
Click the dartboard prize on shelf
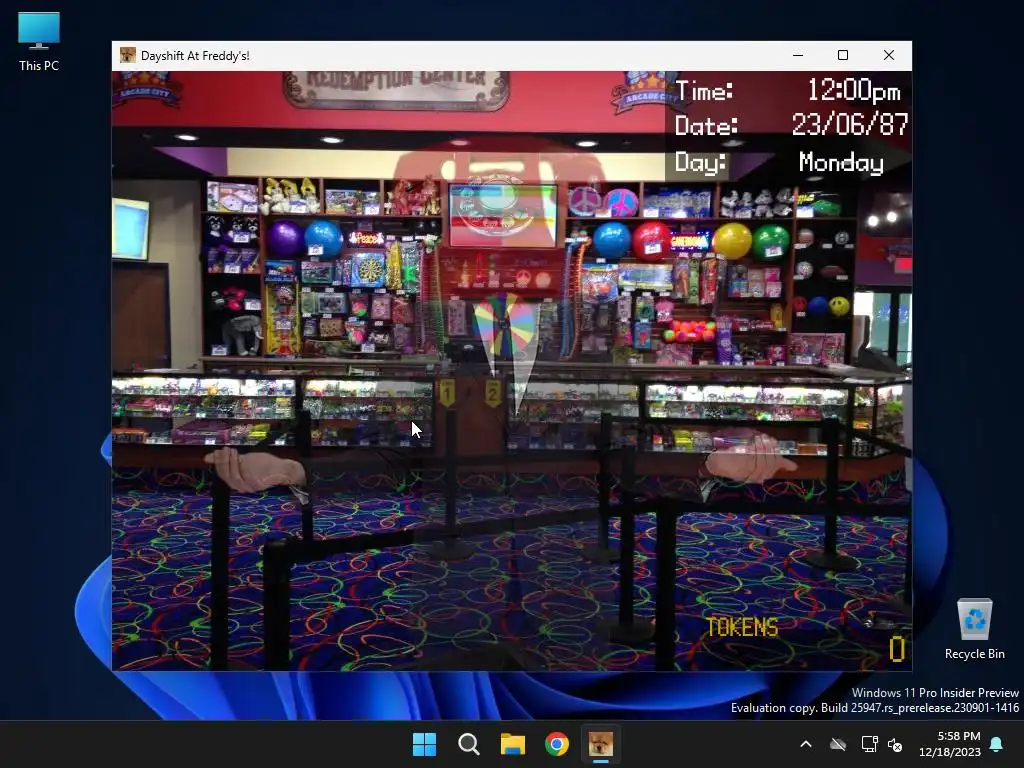tap(368, 270)
